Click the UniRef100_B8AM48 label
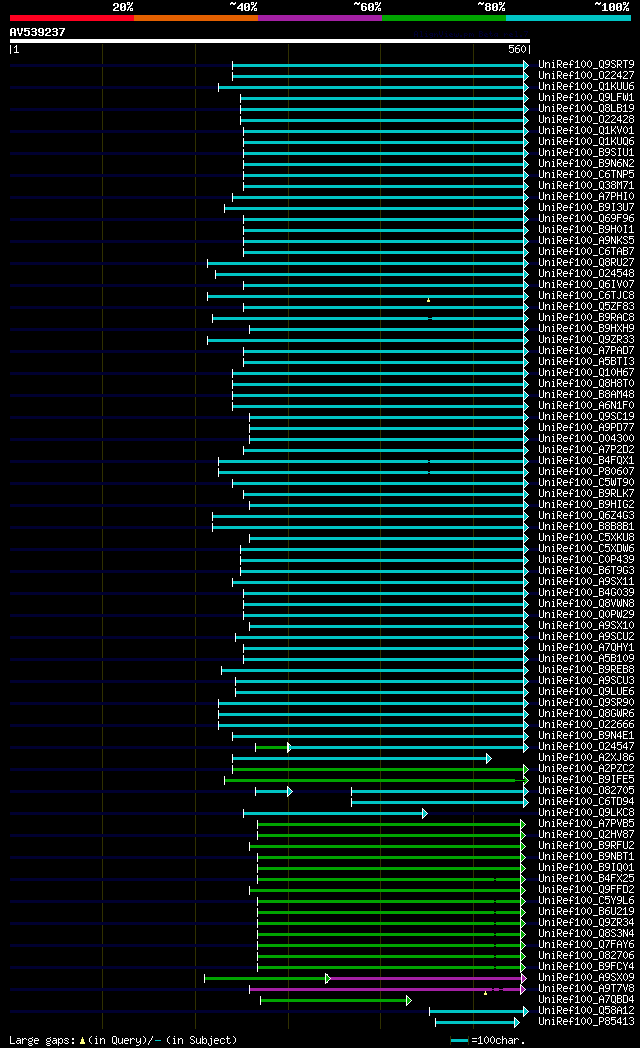Screen dimensions: 640x1048 [586, 395]
